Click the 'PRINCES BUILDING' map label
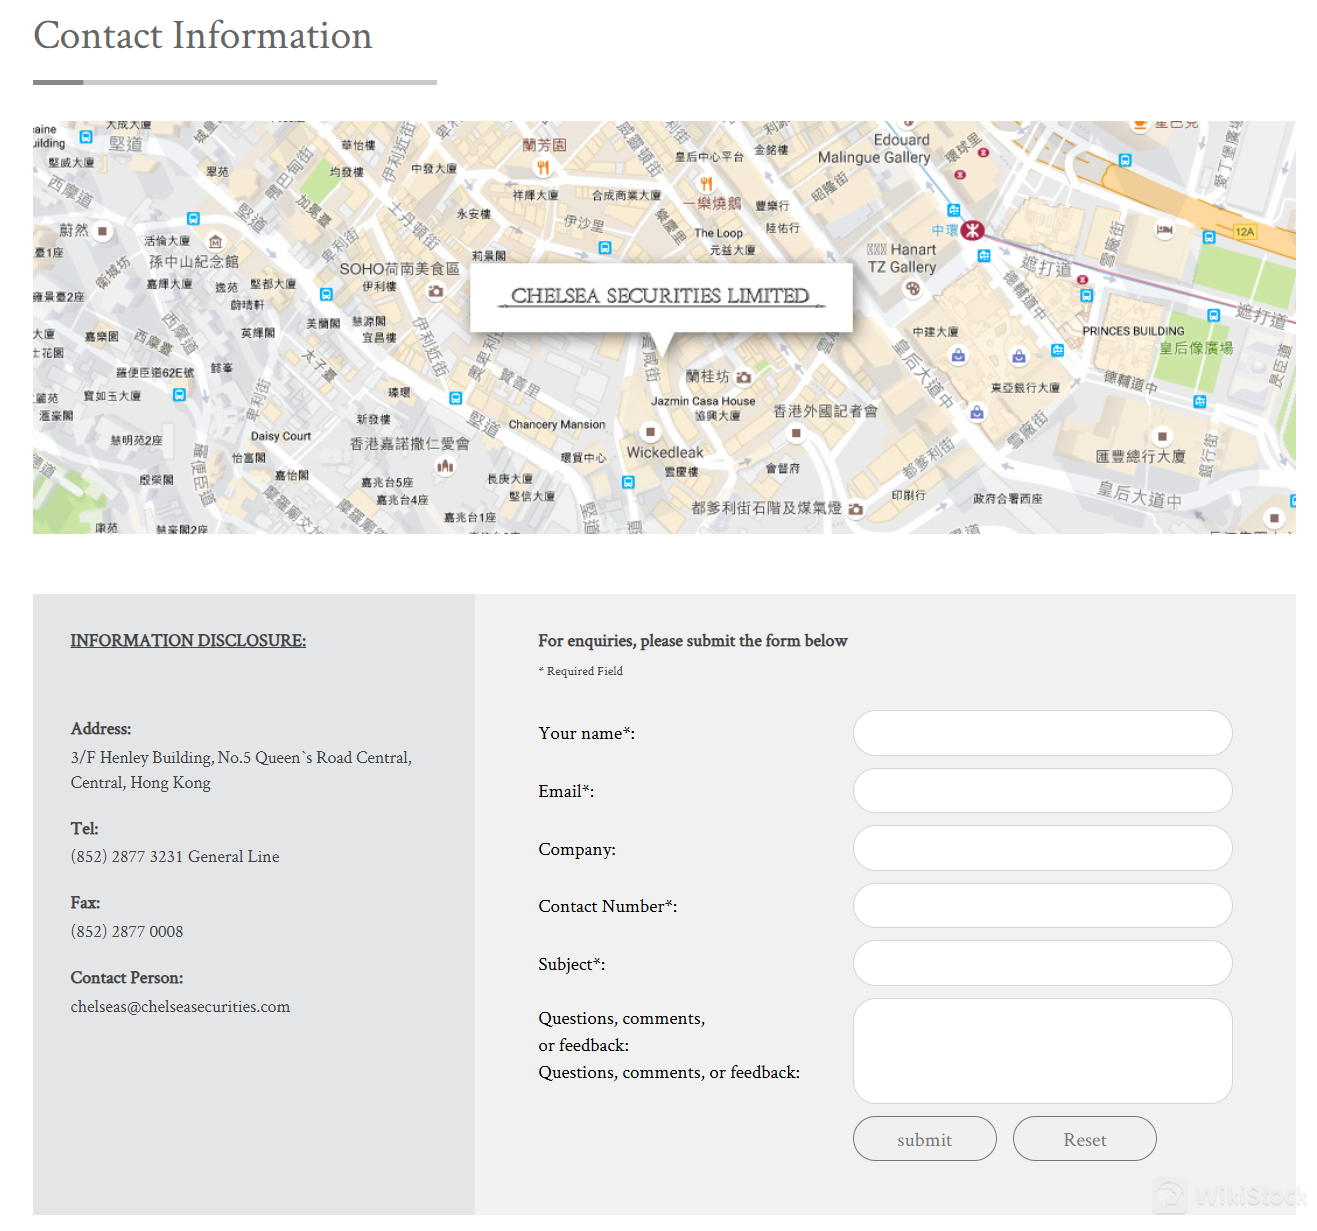1317x1231 pixels. point(1133,331)
